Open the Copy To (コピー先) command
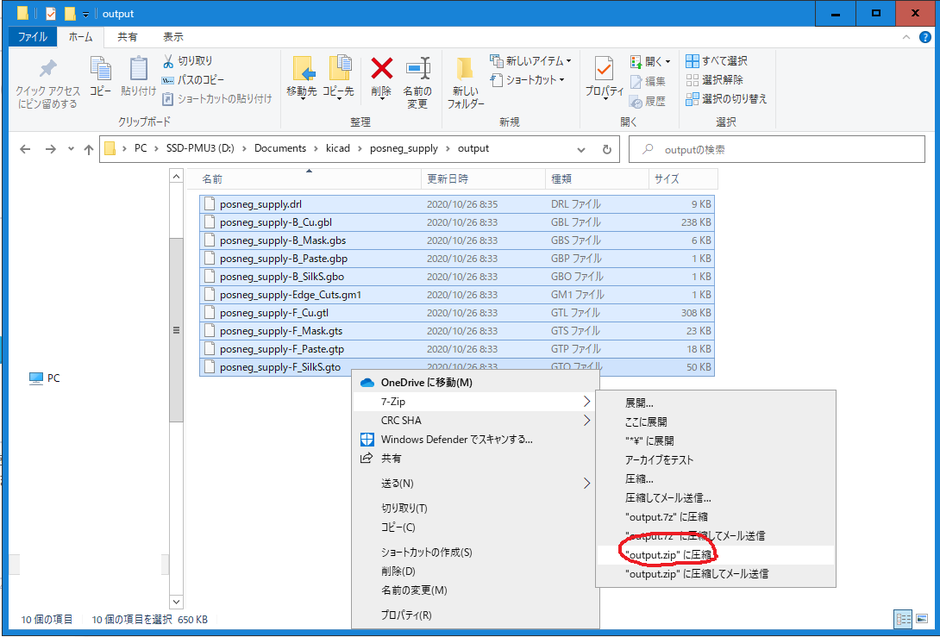This screenshot has height=637, width=940. point(339,78)
